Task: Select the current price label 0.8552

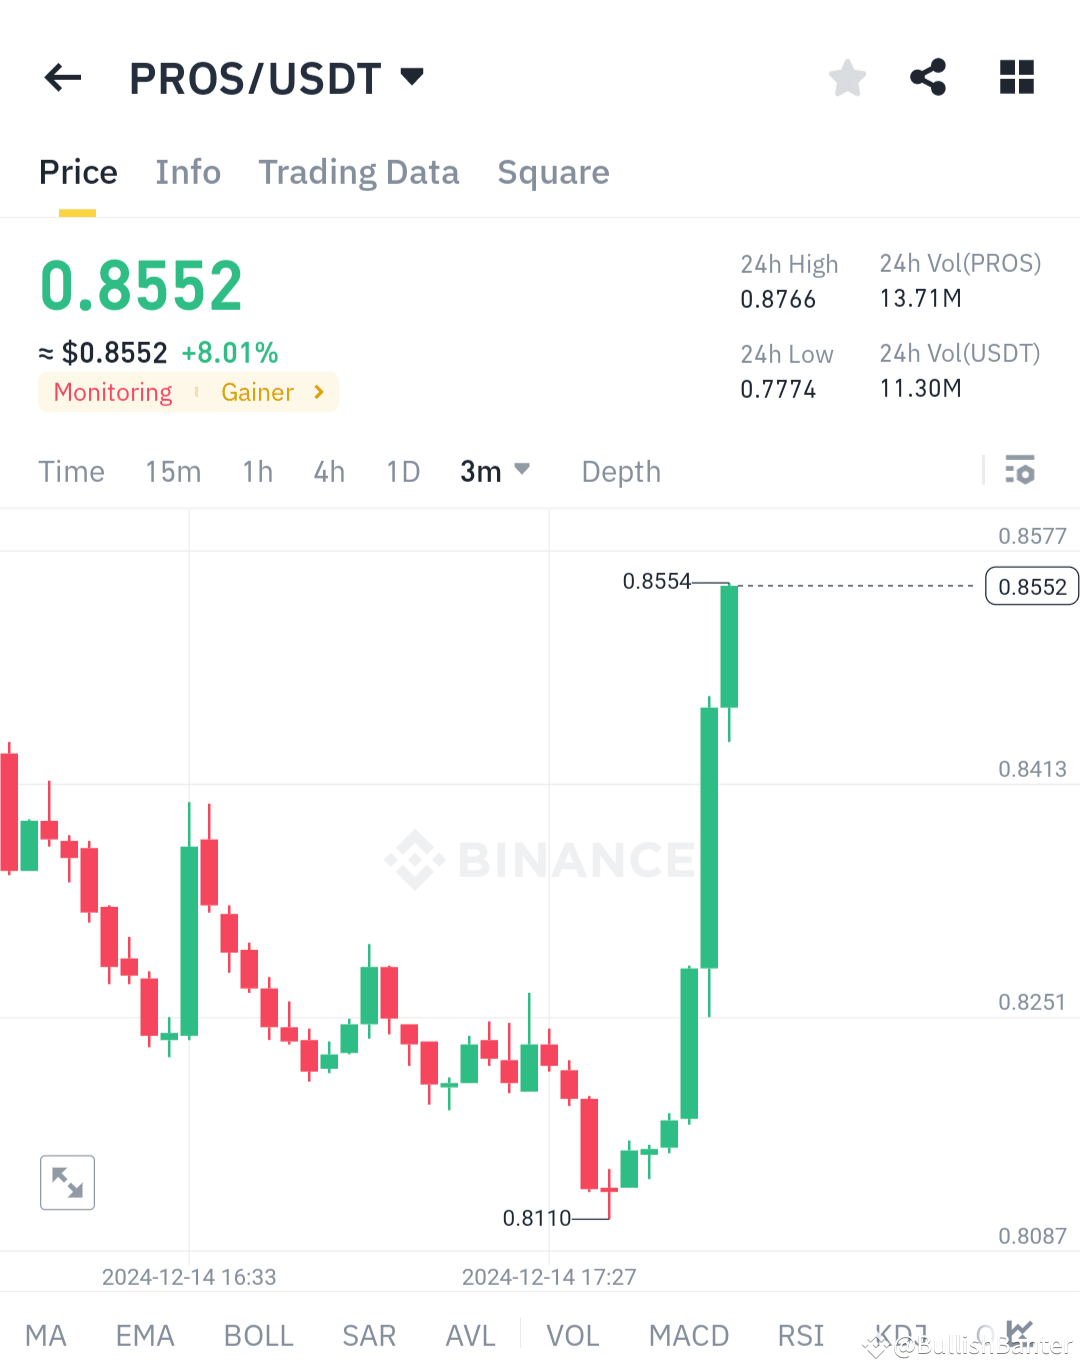Action: pos(1031,586)
